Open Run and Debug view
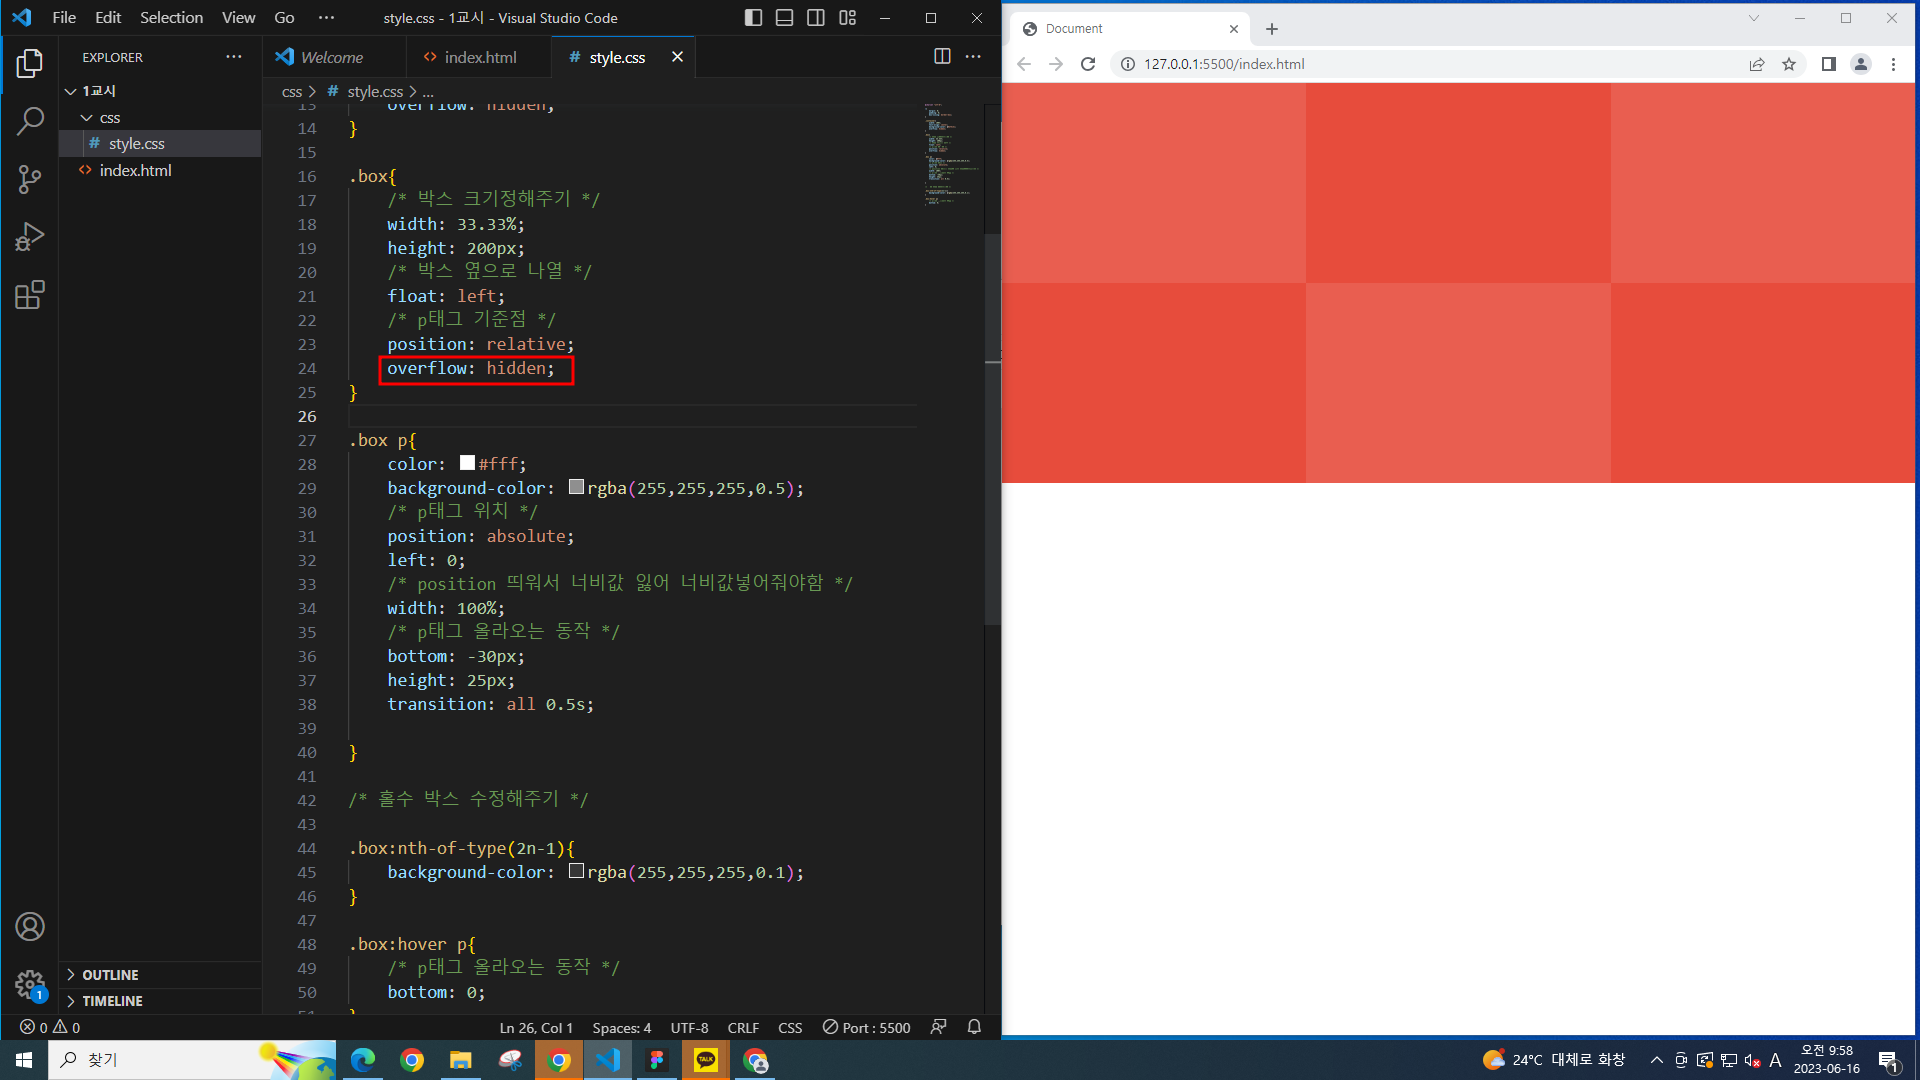Image resolution: width=1920 pixels, height=1080 pixels. [x=30, y=237]
